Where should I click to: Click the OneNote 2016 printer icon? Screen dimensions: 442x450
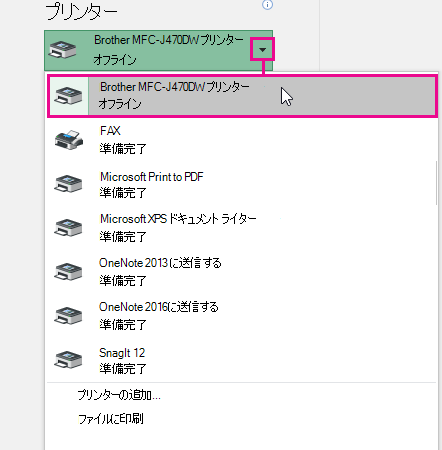[68, 316]
